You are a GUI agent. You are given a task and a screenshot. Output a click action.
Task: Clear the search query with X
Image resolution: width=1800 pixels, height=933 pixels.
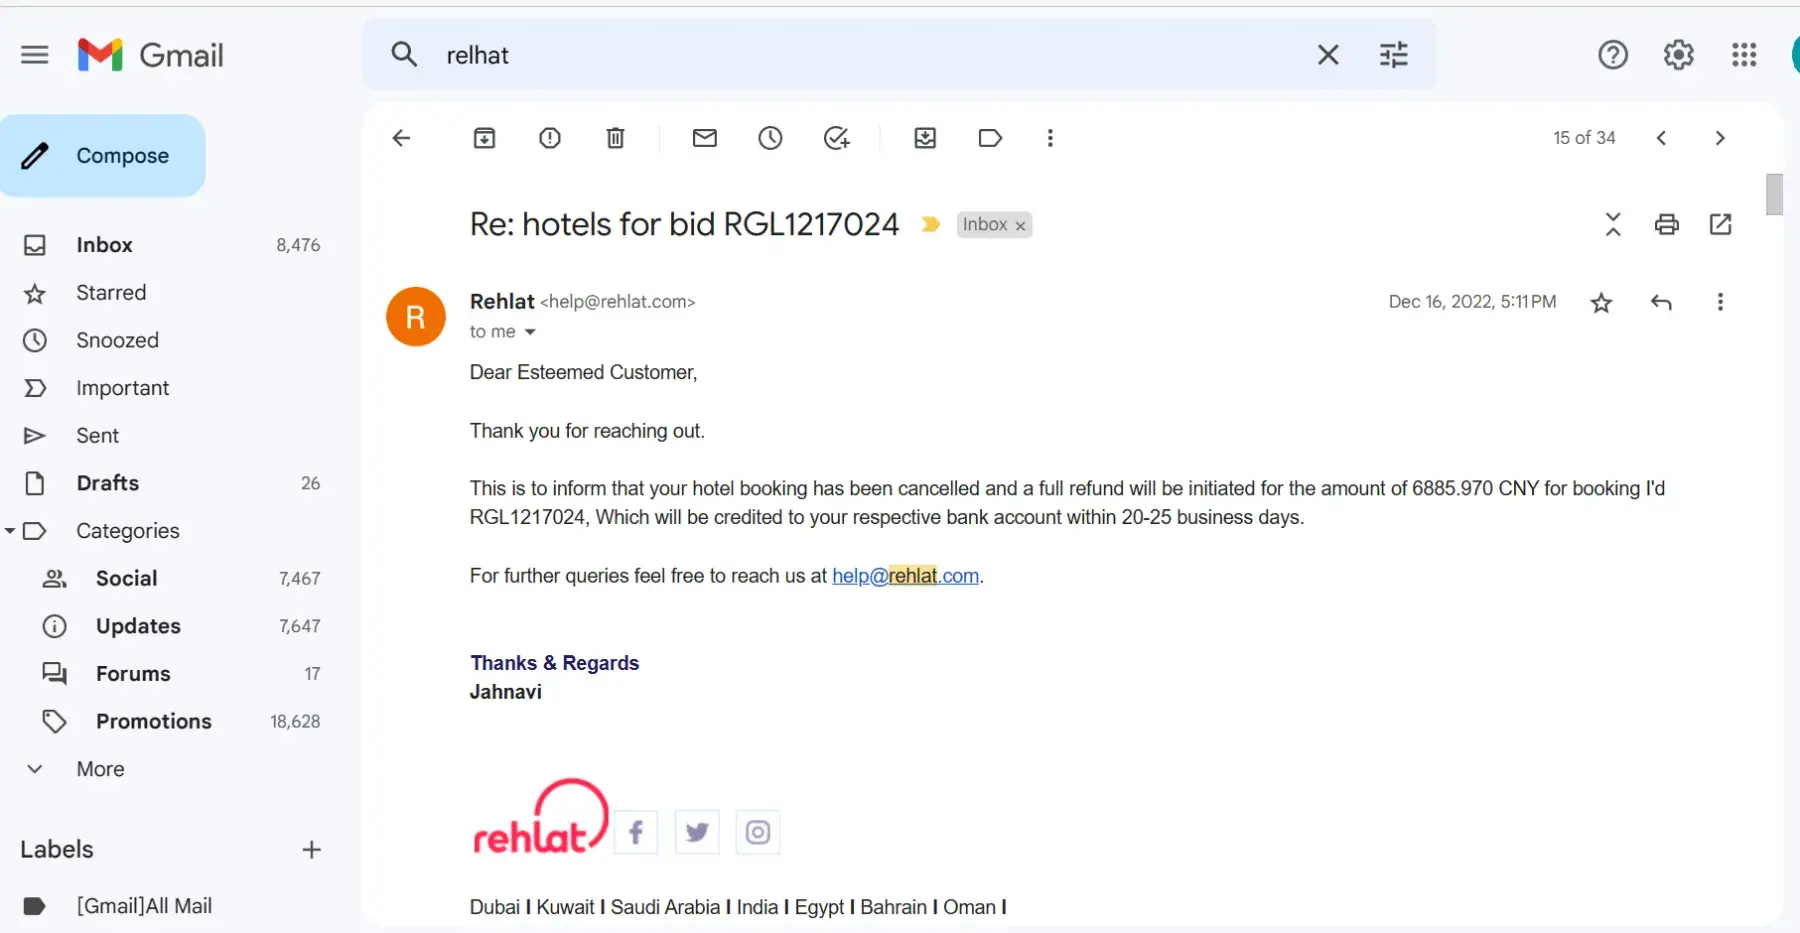click(x=1328, y=55)
